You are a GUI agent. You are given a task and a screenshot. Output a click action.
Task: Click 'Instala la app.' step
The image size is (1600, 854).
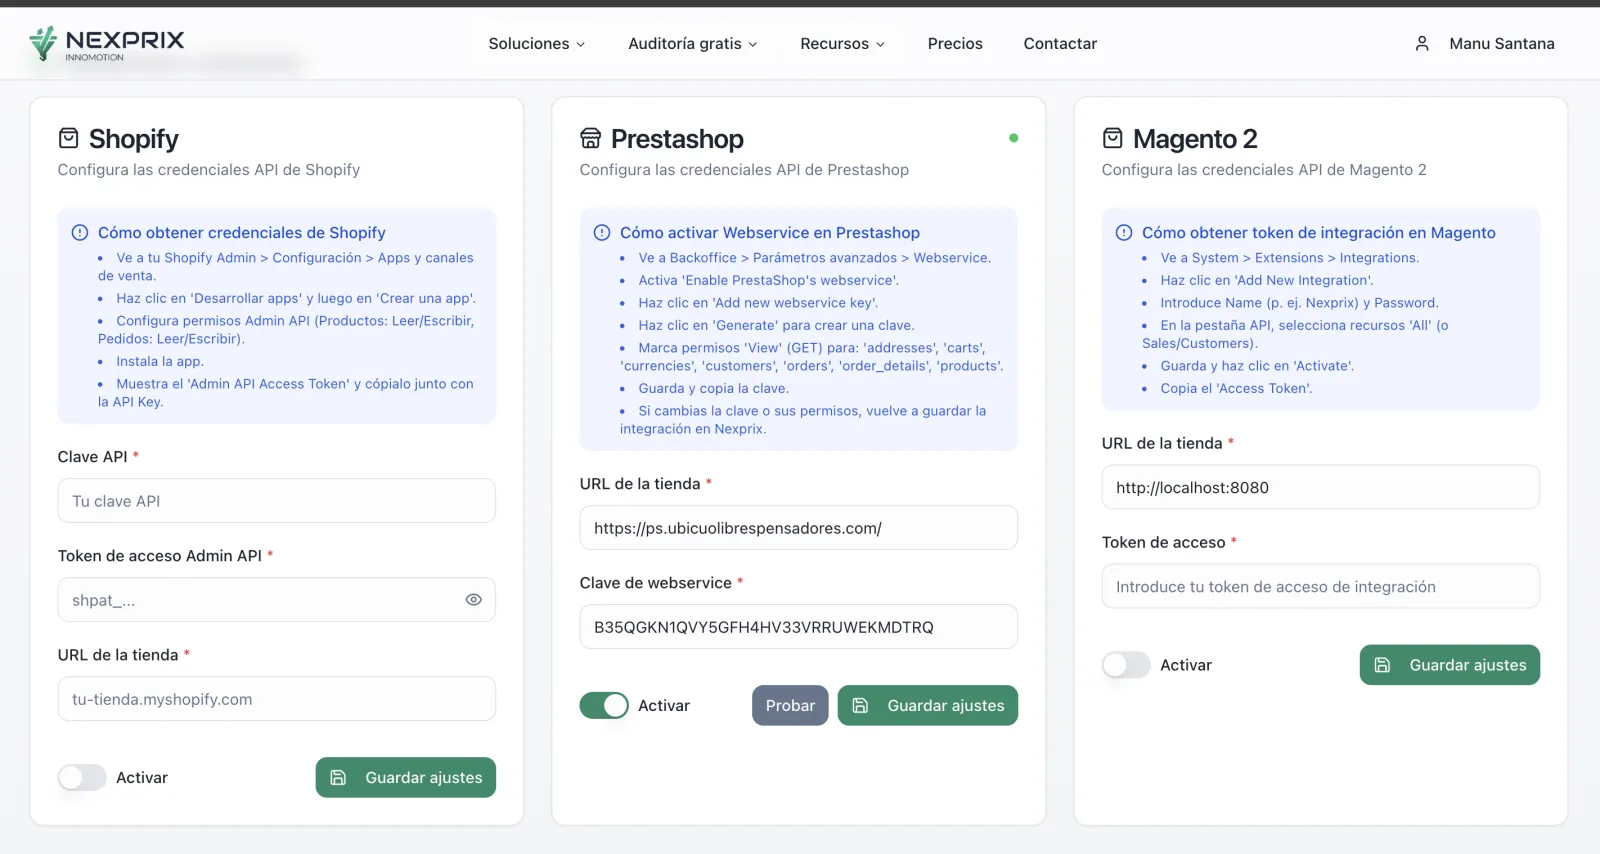pyautogui.click(x=160, y=362)
